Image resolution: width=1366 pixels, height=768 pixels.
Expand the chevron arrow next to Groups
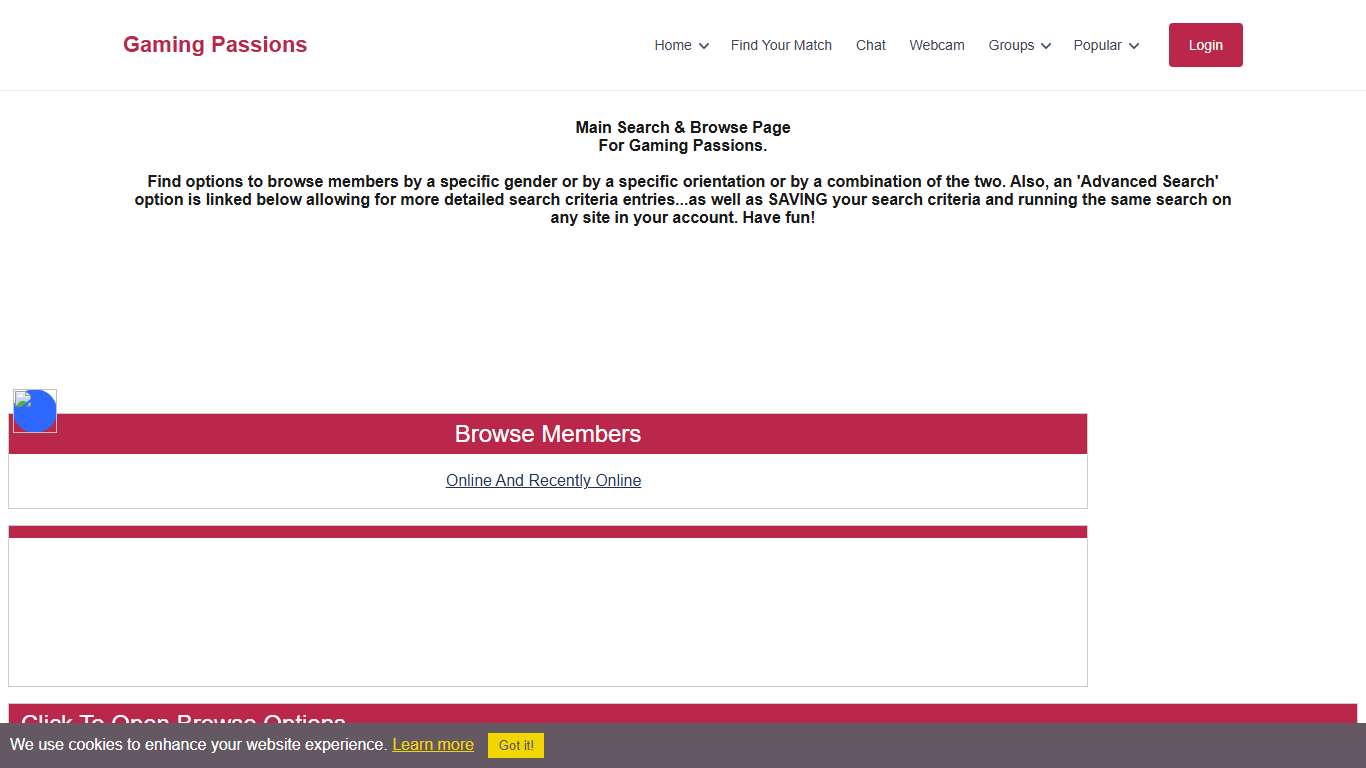1046,46
